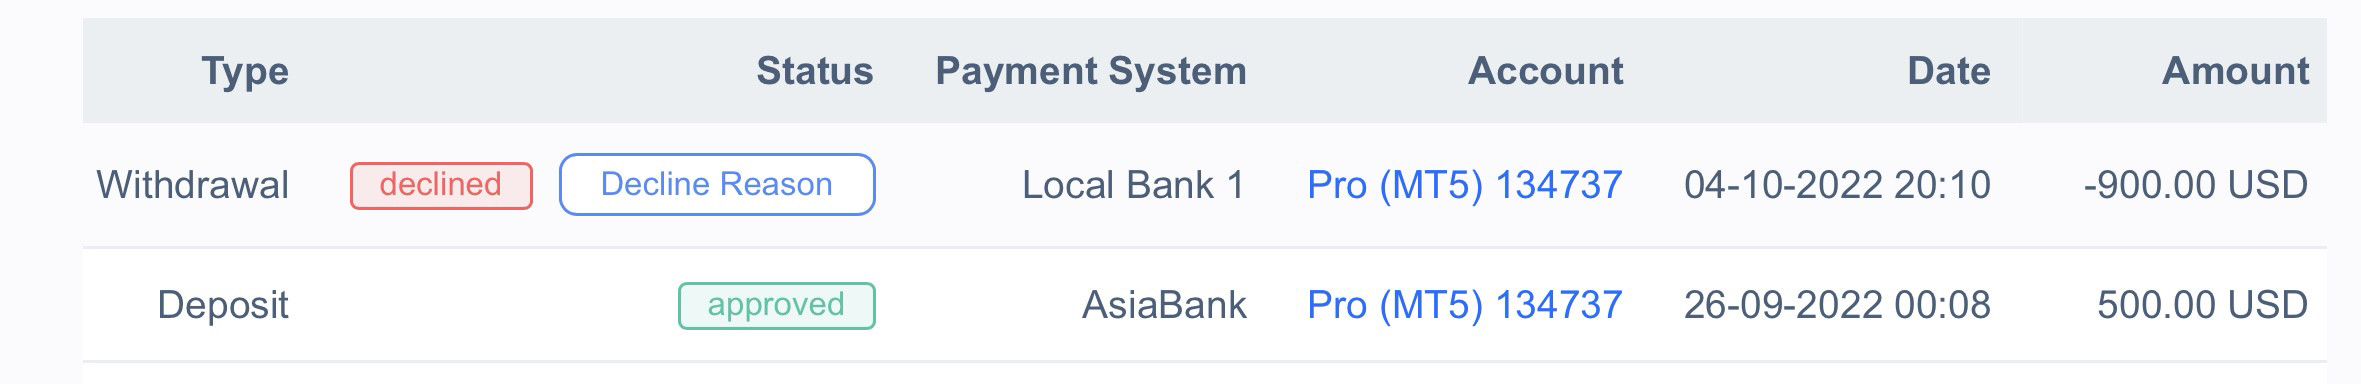Viewport: 2361px width, 384px height.
Task: Select the Withdrawal type cell
Action: 193,185
